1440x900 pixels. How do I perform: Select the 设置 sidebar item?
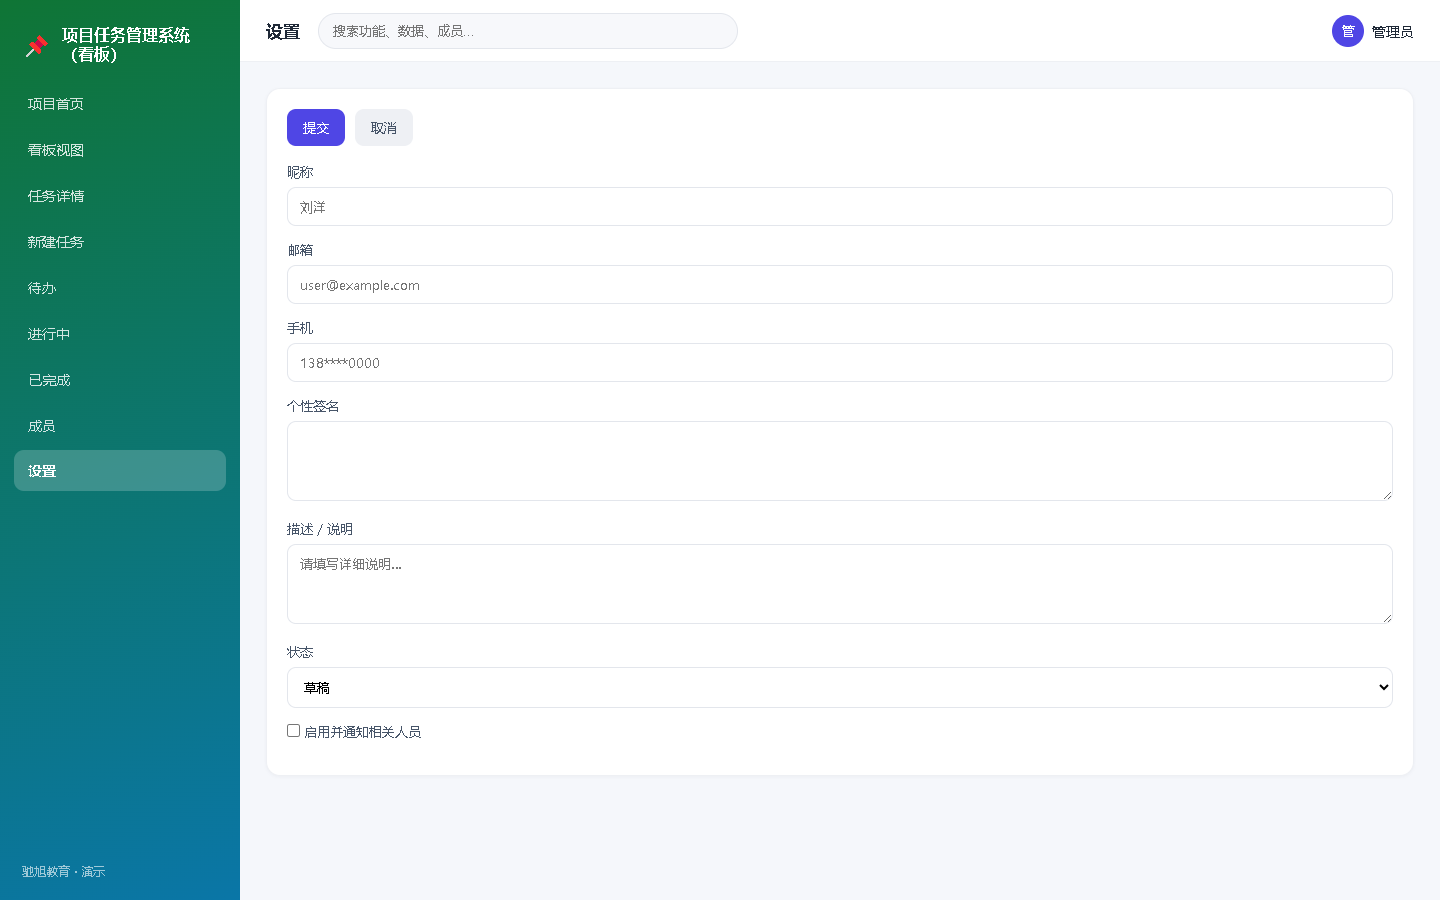tap(120, 471)
